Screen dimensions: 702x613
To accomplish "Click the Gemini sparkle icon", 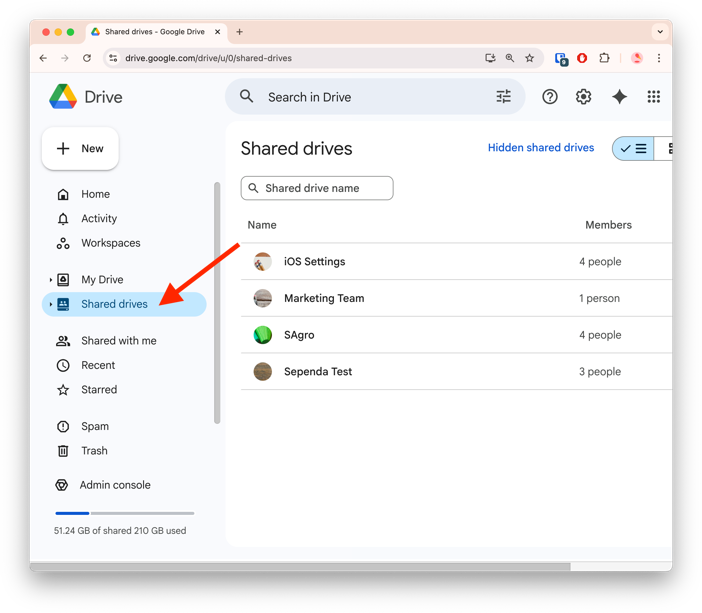I will point(620,97).
